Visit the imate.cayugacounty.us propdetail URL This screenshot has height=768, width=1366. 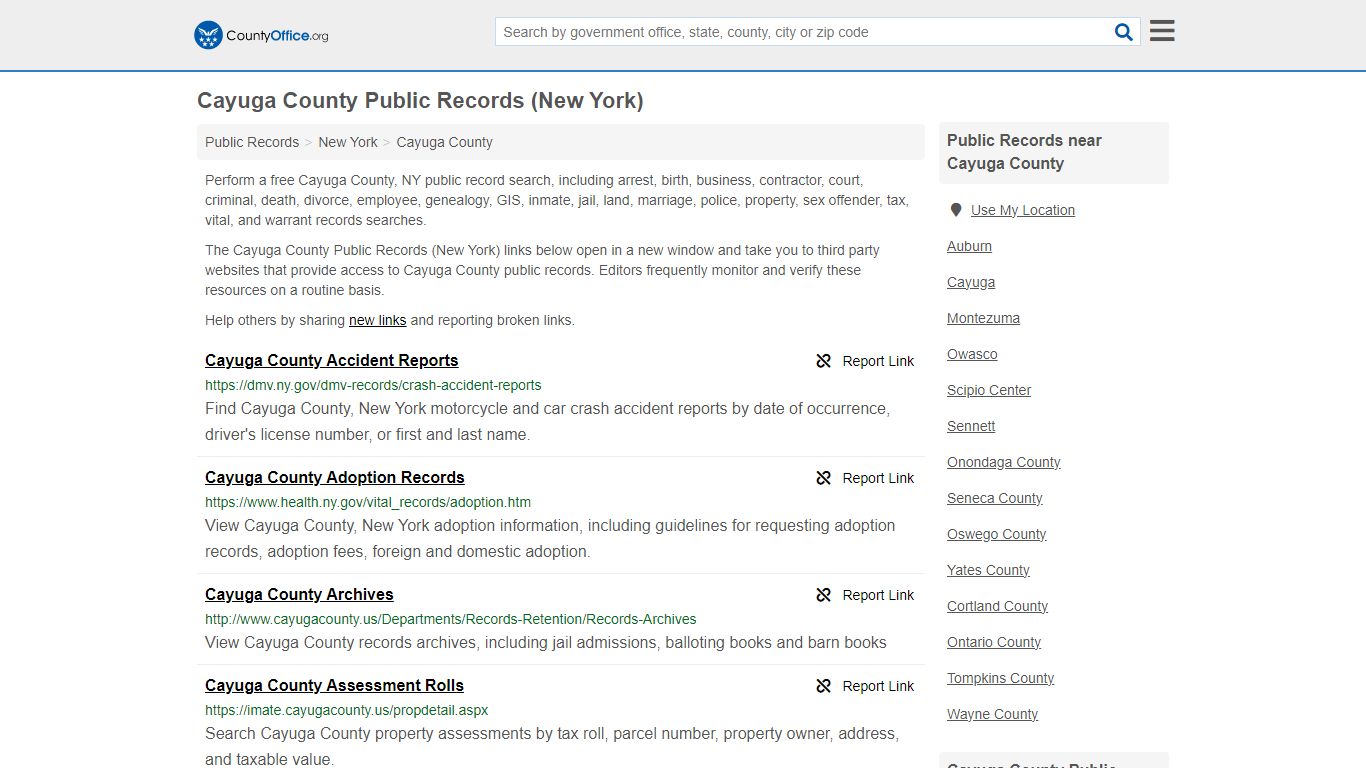click(x=347, y=710)
